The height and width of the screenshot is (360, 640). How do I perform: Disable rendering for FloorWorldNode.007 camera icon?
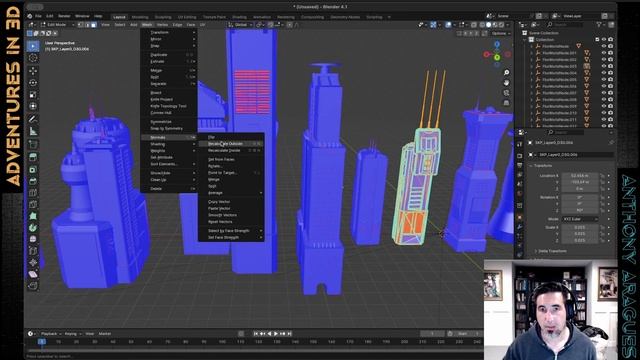coord(610,93)
